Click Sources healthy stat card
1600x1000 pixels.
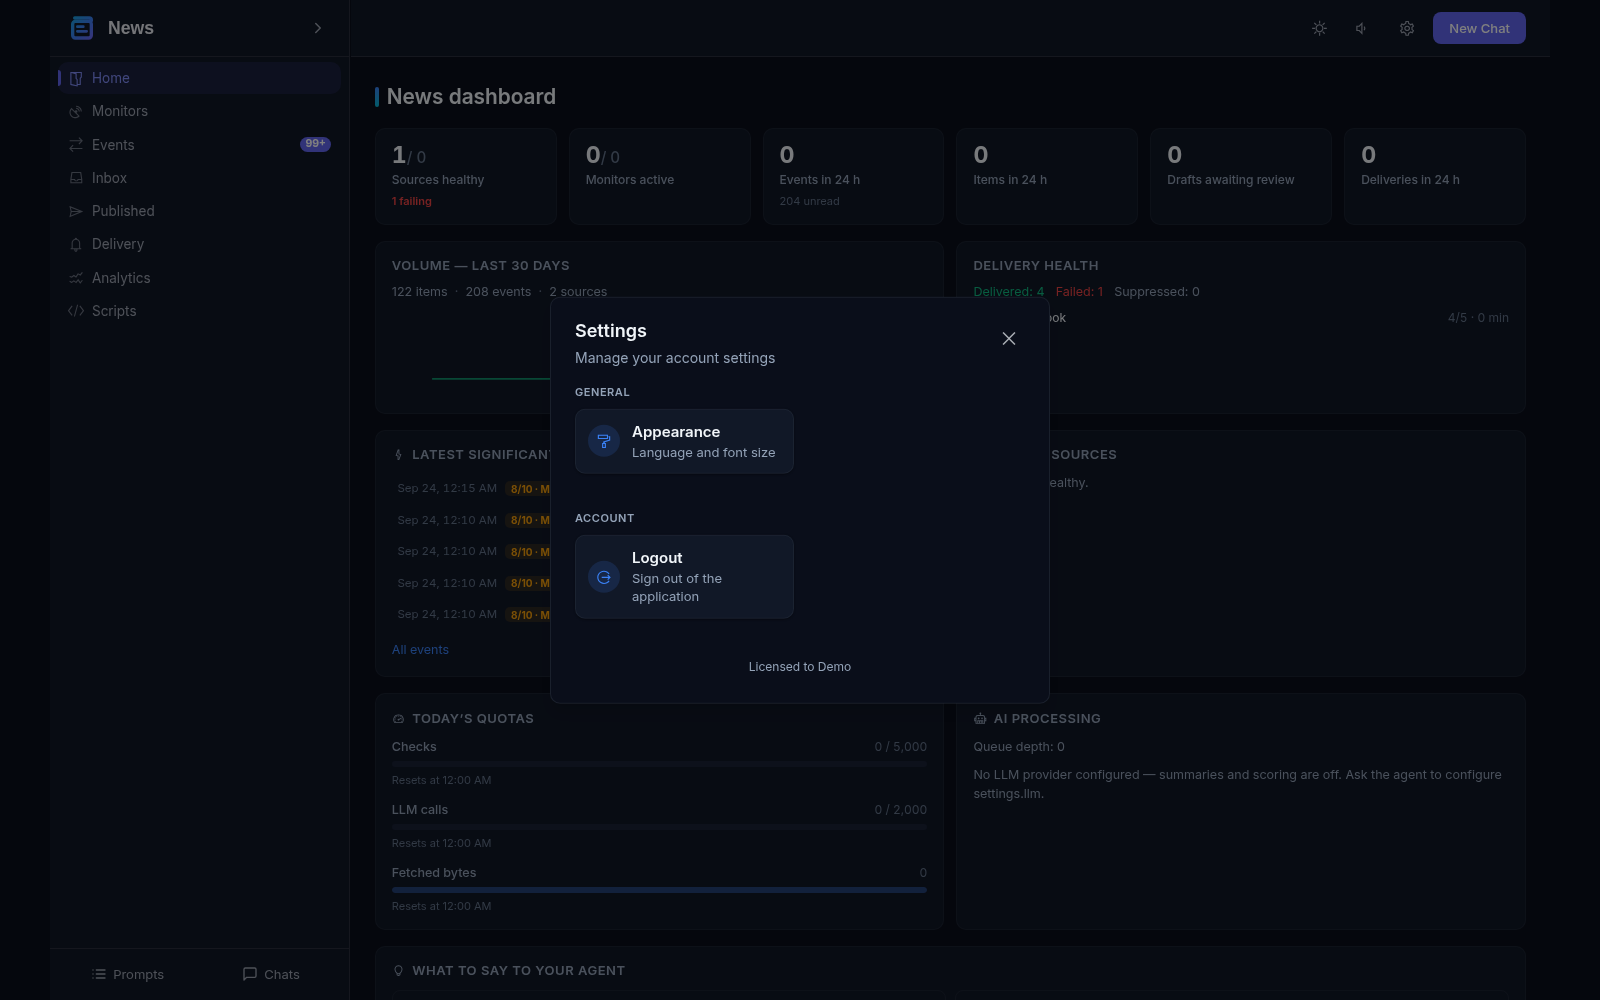click(x=466, y=176)
